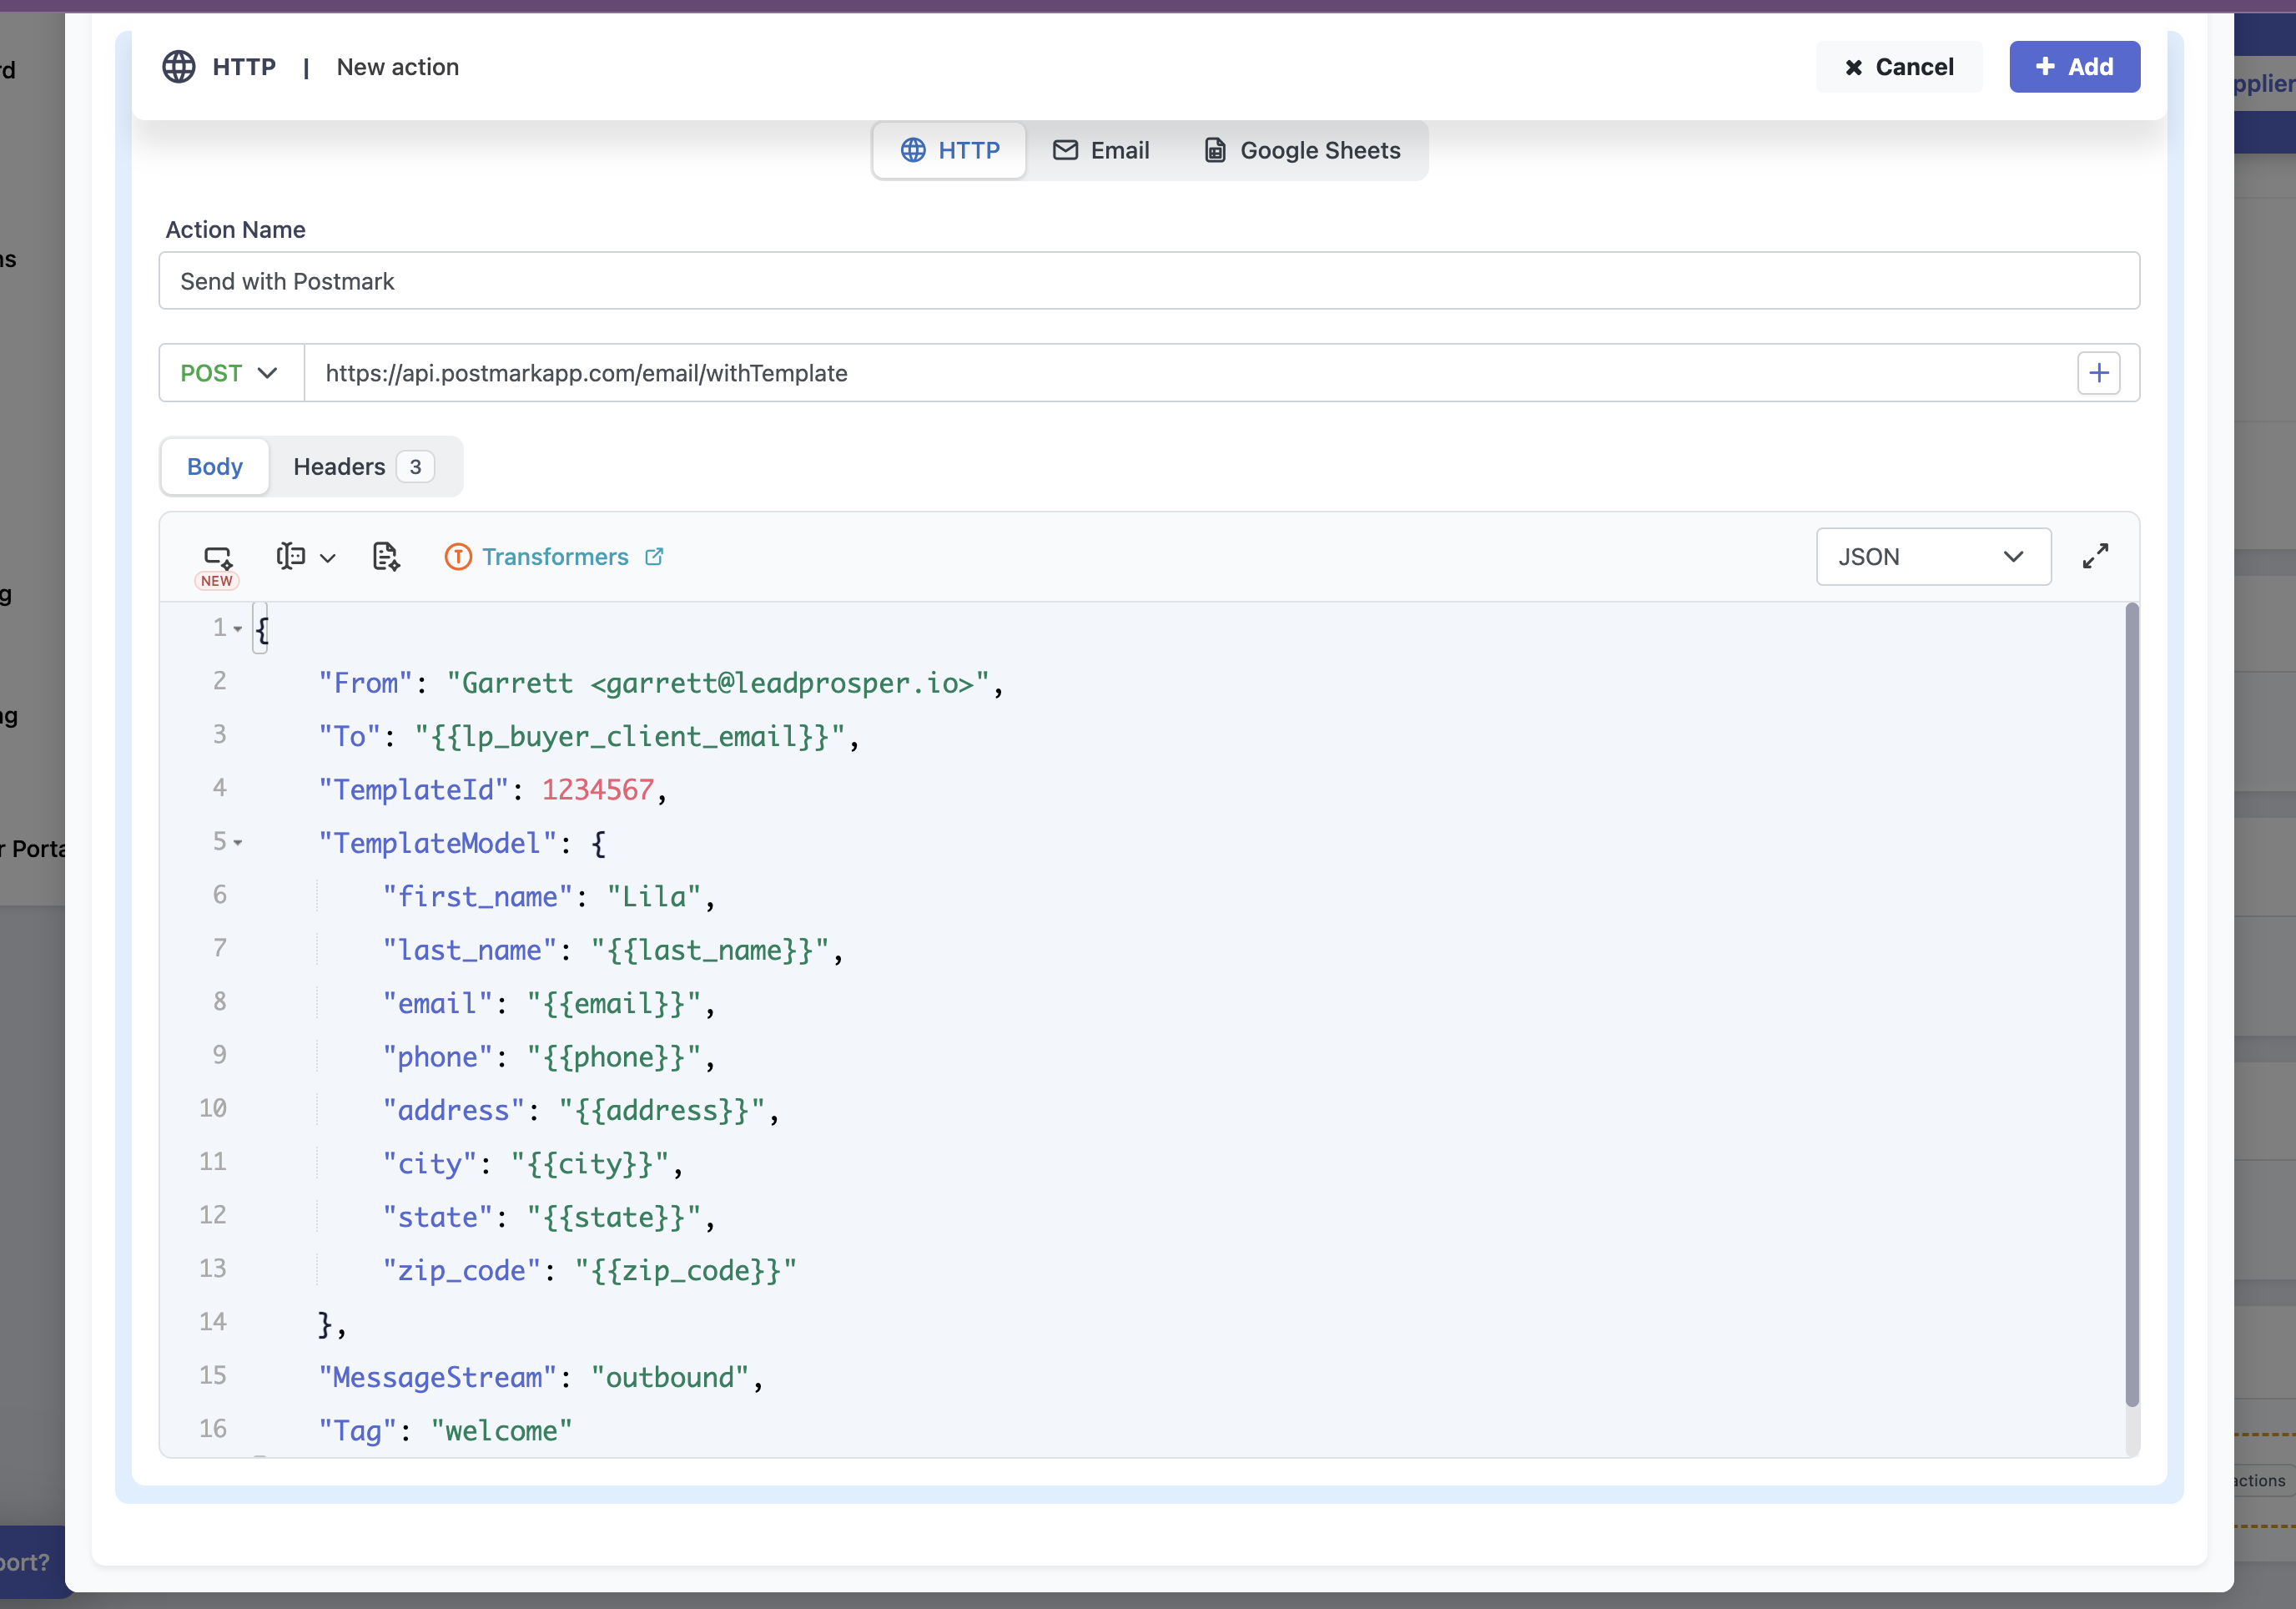The width and height of the screenshot is (2296, 1609).
Task: Collapse the TemplateModel block on line 5
Action: pyautogui.click(x=238, y=843)
